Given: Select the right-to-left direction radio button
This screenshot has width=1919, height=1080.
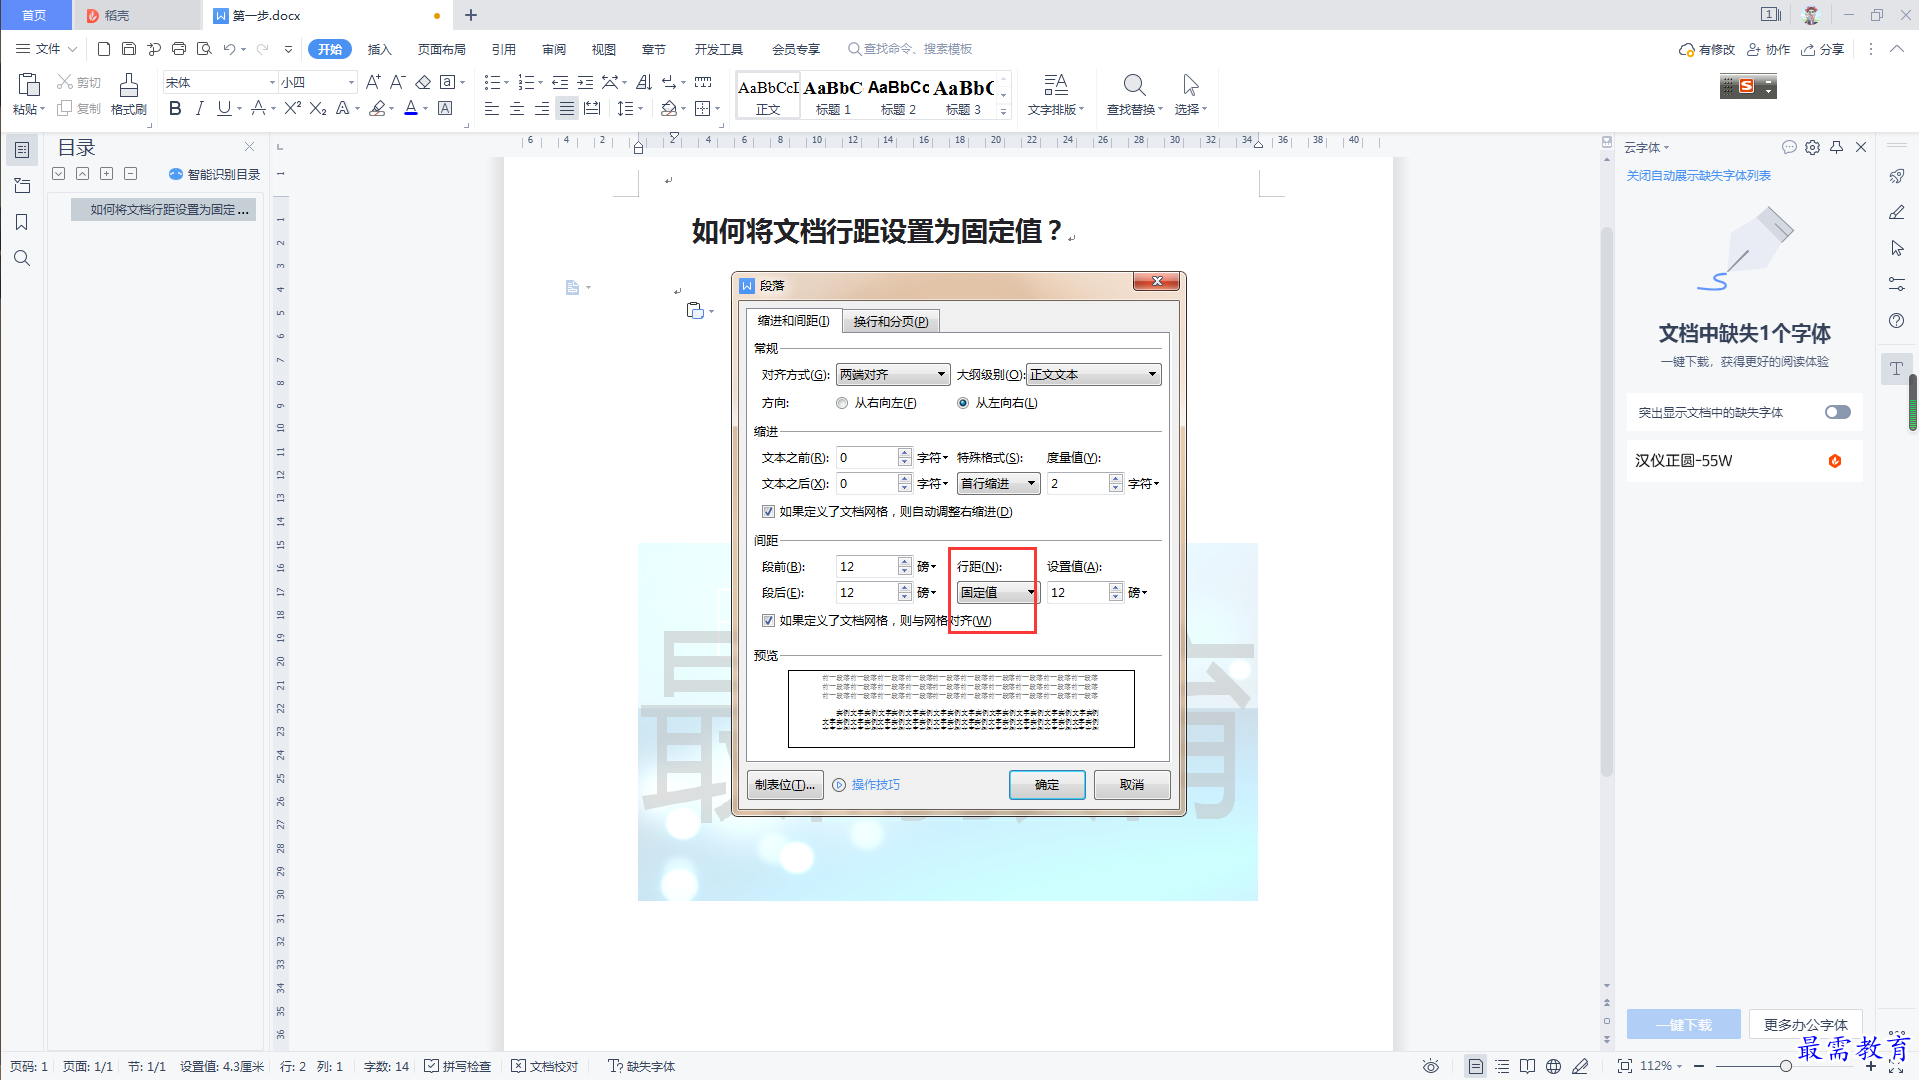Looking at the screenshot, I should [842, 403].
